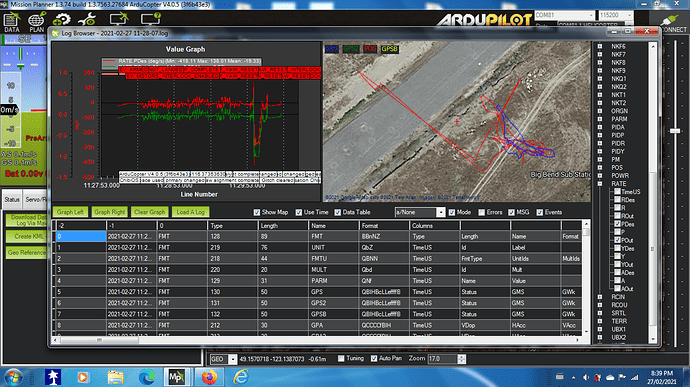Open Mission Planner taskbar icon
The width and height of the screenshot is (690, 387).
(176, 377)
